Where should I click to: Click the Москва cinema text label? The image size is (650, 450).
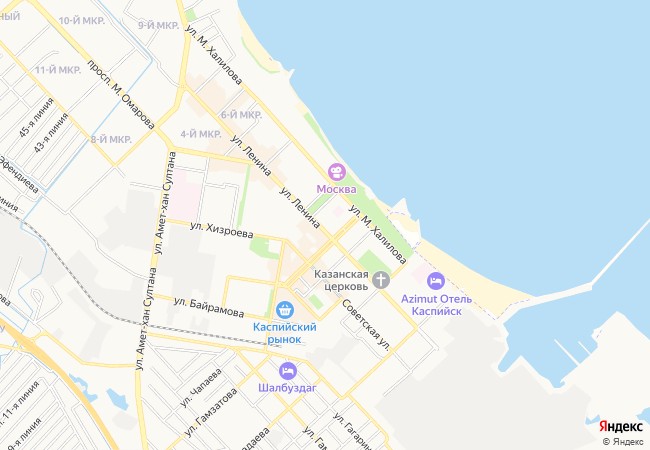point(336,189)
